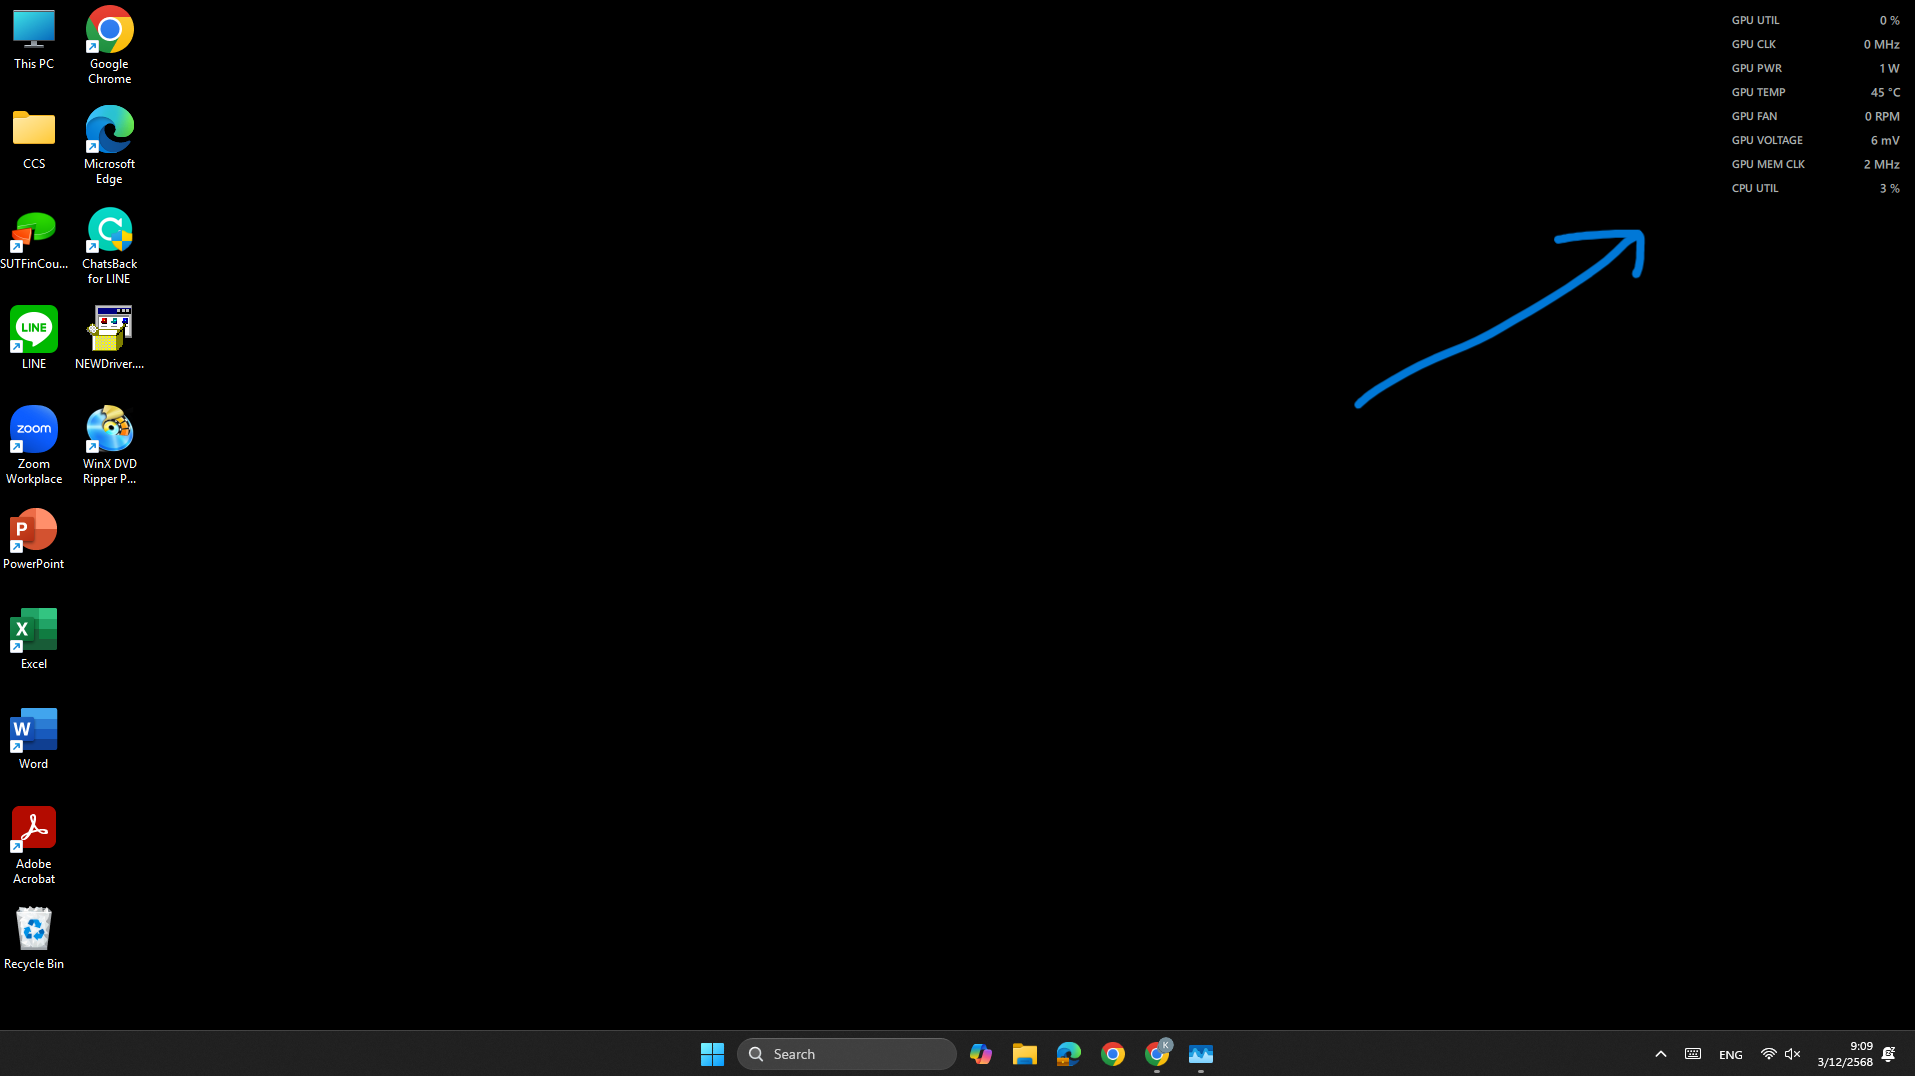
Task: Expand the hidden system tray icons
Action: (x=1661, y=1054)
